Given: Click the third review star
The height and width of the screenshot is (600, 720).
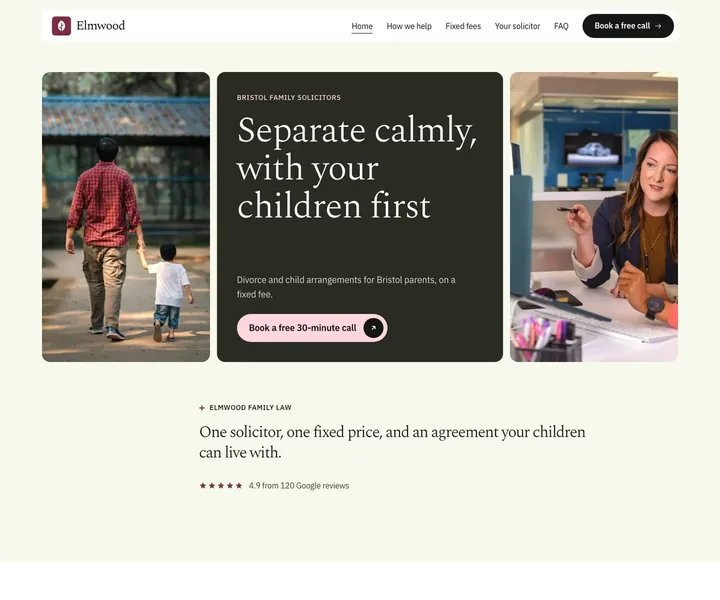Looking at the screenshot, I should (221, 485).
